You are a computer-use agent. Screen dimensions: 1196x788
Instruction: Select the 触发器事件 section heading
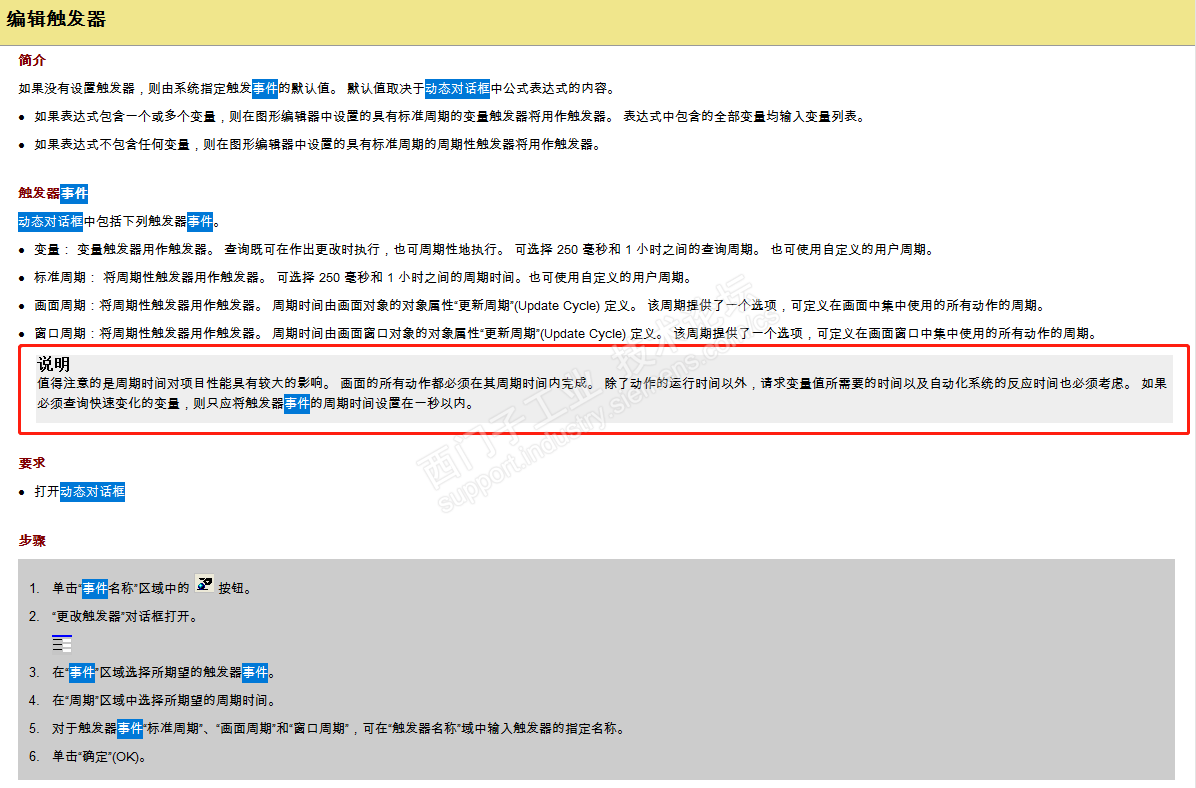click(53, 194)
